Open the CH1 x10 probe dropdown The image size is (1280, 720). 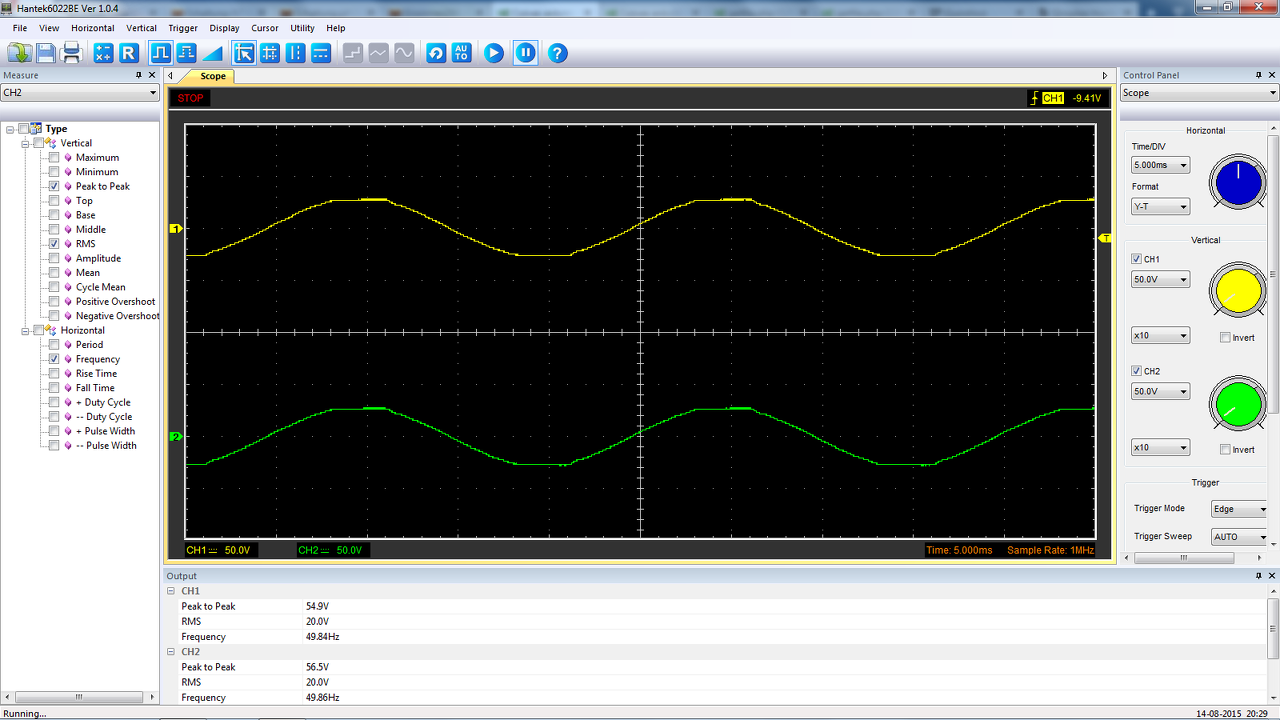pos(1160,336)
